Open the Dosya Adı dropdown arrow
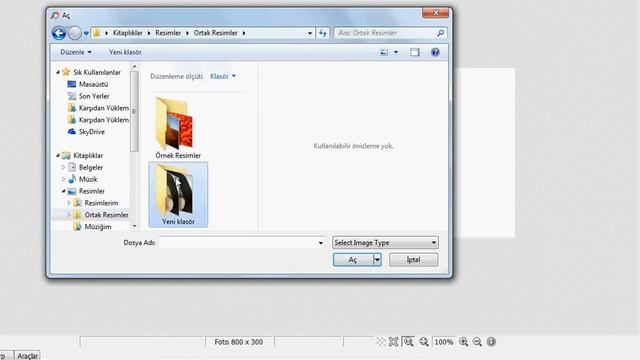 pos(320,243)
